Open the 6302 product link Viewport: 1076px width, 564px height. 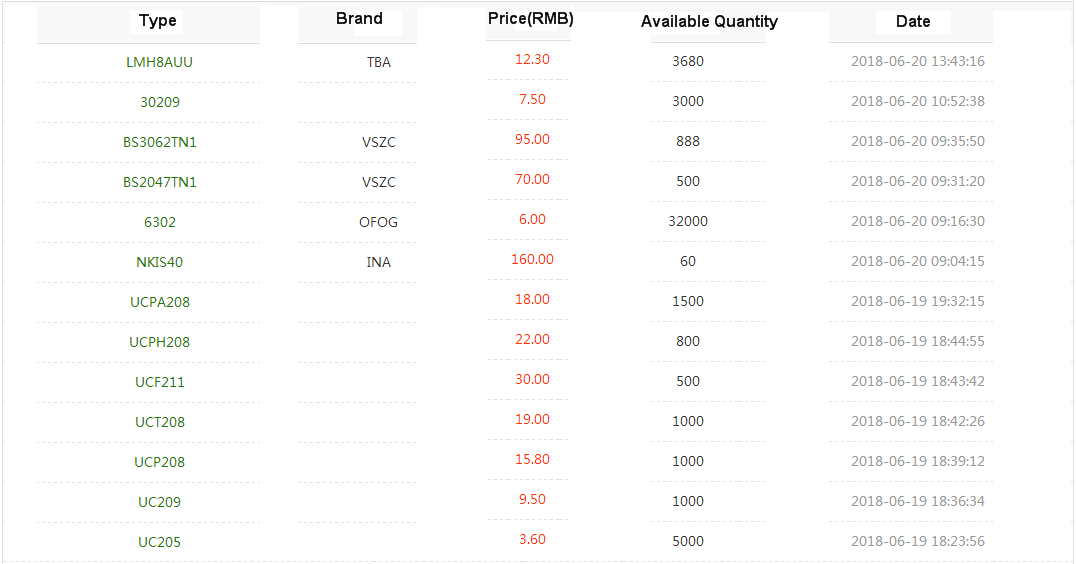(x=160, y=222)
